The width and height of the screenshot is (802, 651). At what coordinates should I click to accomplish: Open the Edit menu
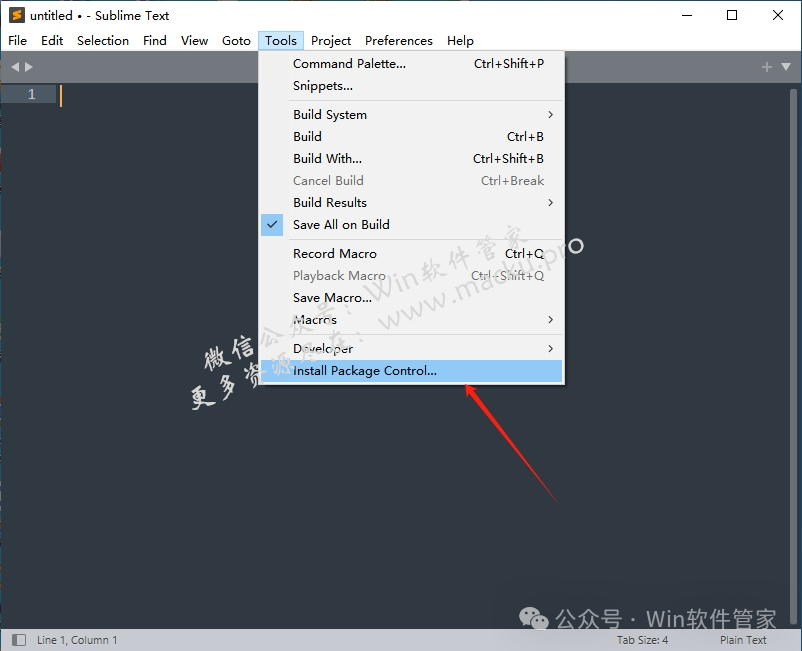(x=52, y=40)
